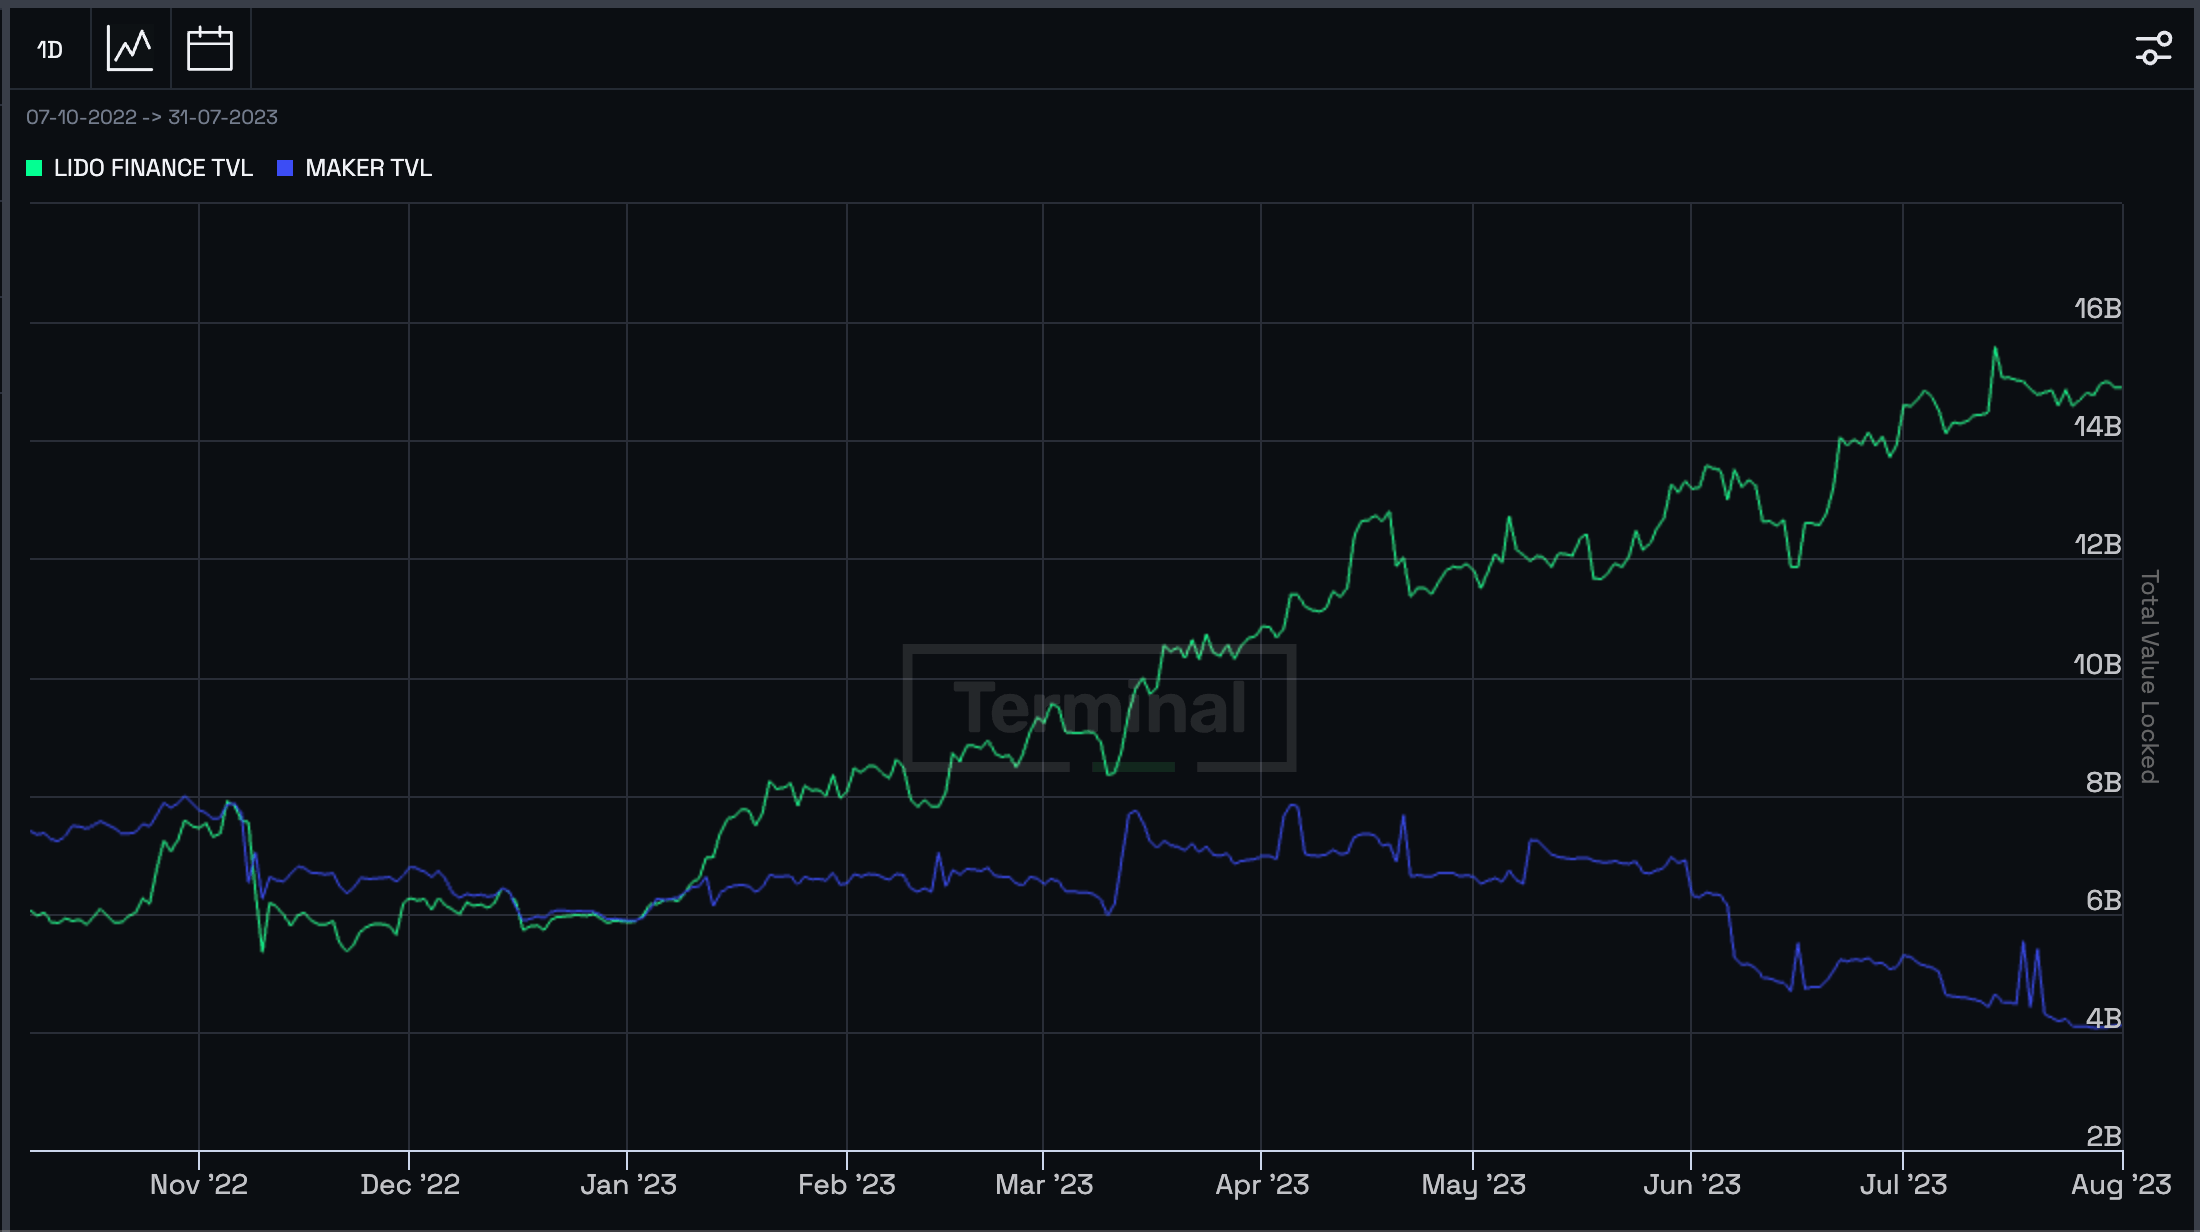
Task: Click the Feb '23 axis label
Action: [847, 1185]
